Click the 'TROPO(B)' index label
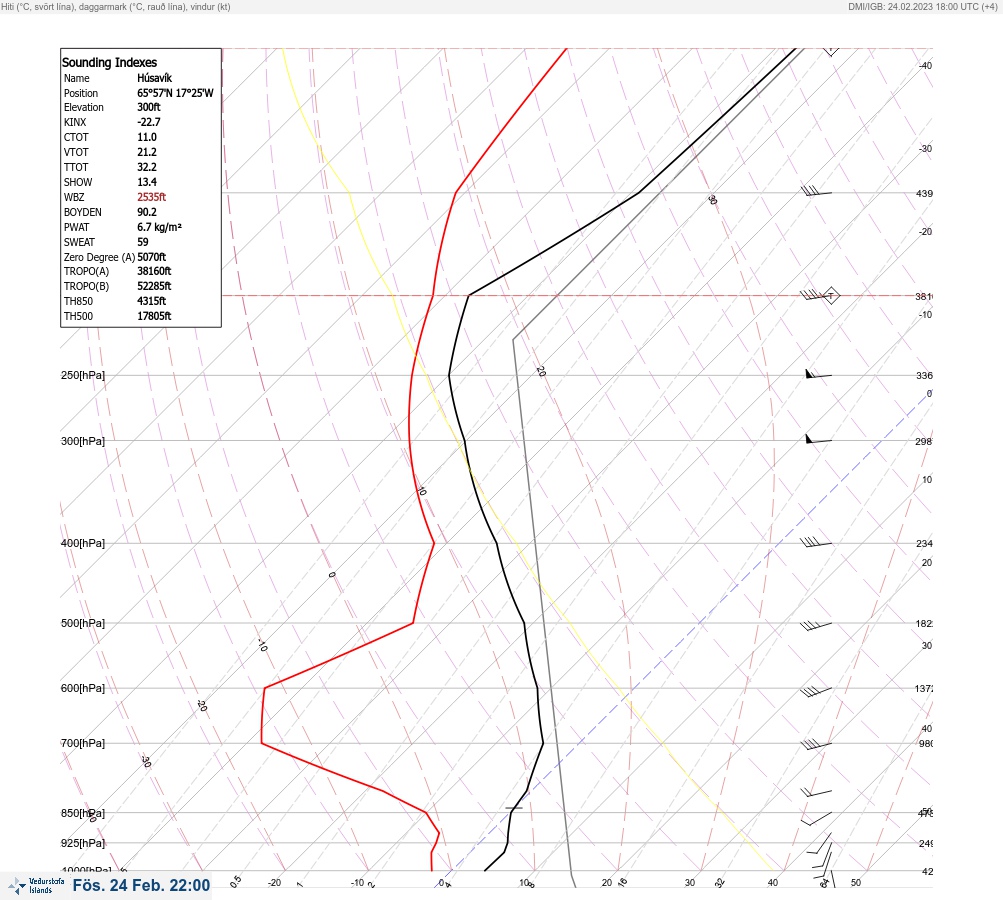Image resolution: width=1003 pixels, height=900 pixels. 86,286
